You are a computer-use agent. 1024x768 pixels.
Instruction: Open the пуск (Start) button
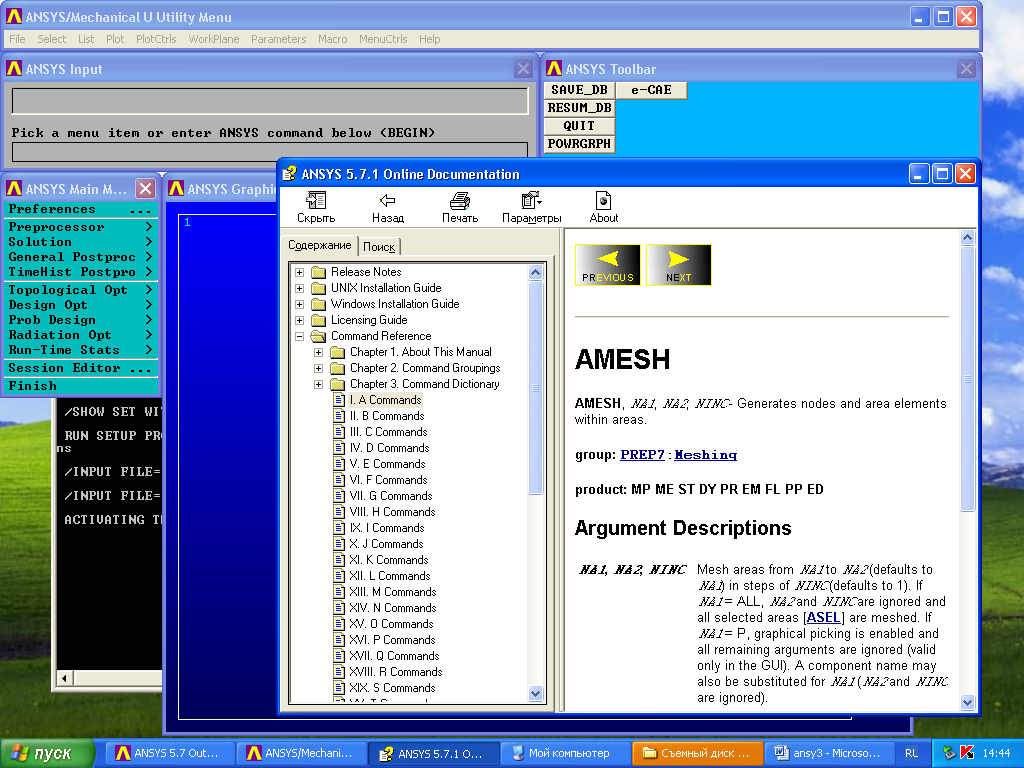click(x=46, y=753)
